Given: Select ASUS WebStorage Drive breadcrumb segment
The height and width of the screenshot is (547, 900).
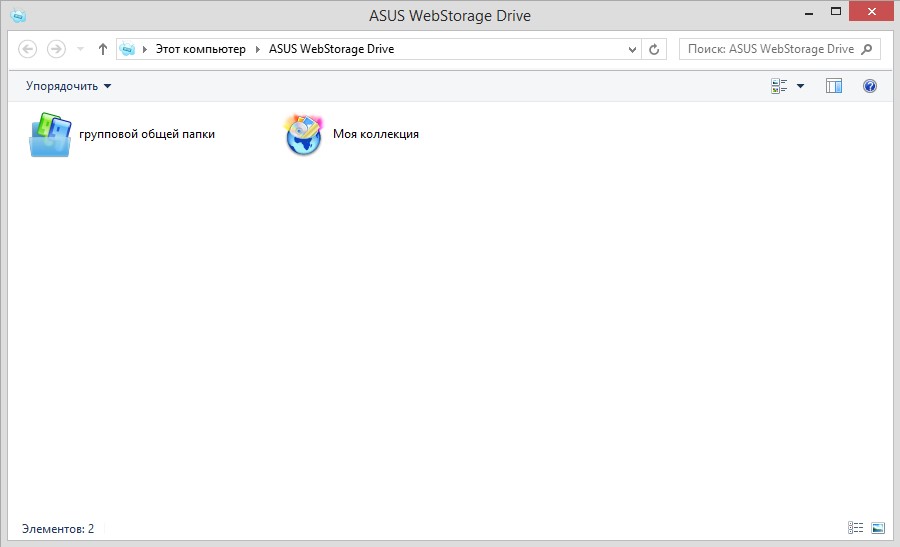Looking at the screenshot, I should [331, 49].
